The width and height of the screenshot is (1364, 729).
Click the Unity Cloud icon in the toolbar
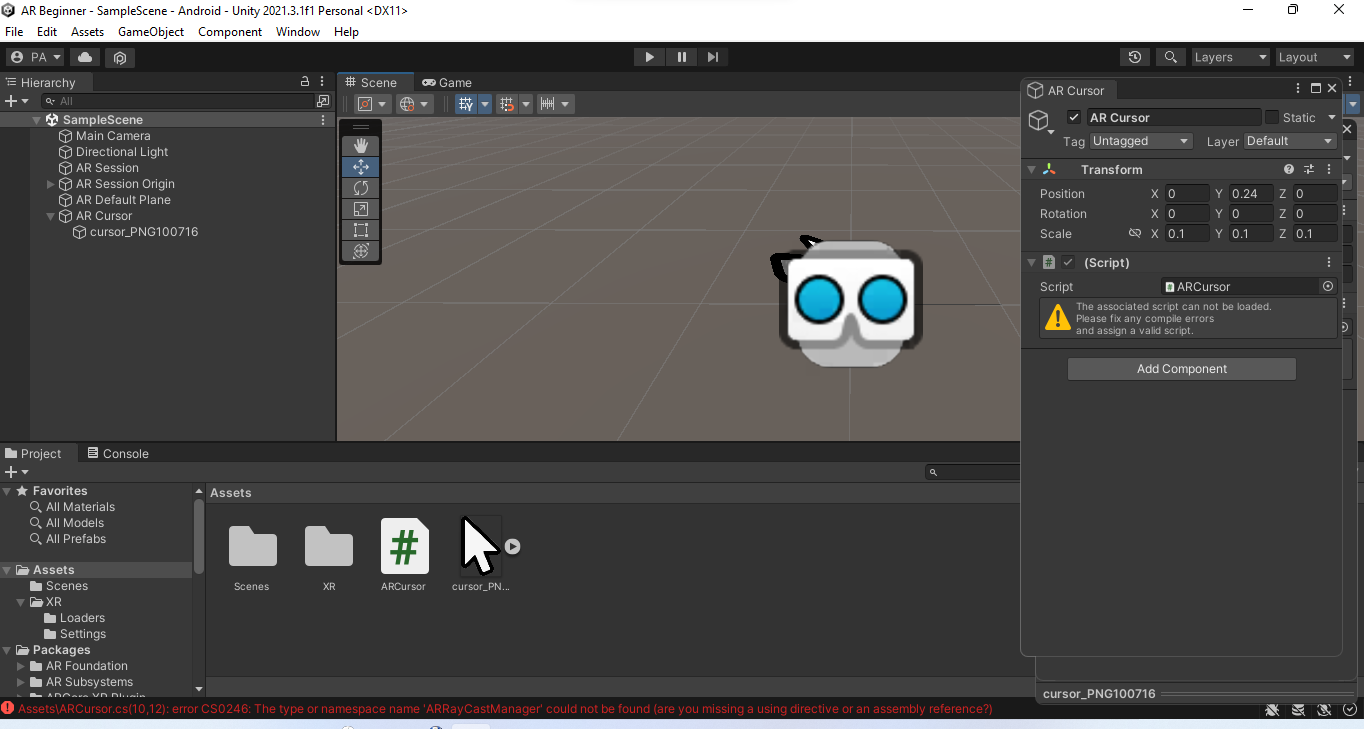click(x=84, y=57)
